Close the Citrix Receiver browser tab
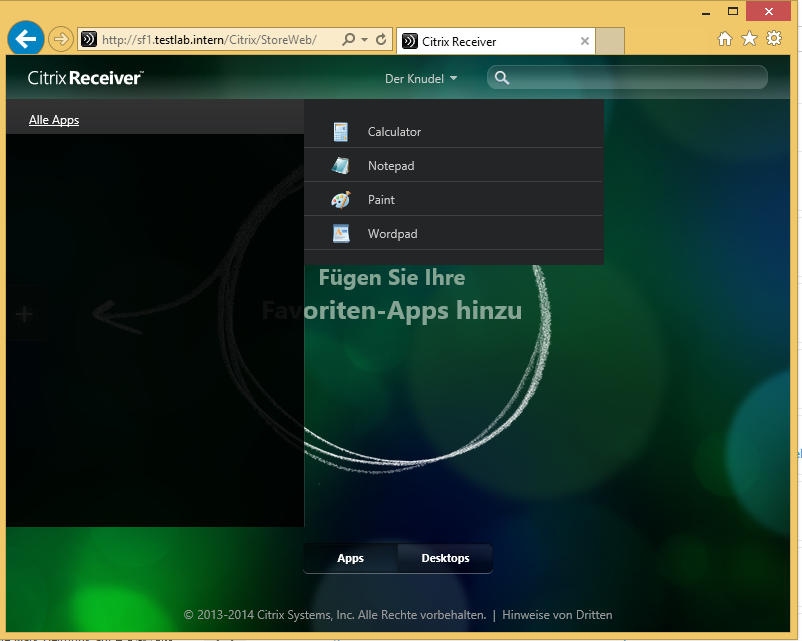Image resolution: width=802 pixels, height=641 pixels. [585, 41]
